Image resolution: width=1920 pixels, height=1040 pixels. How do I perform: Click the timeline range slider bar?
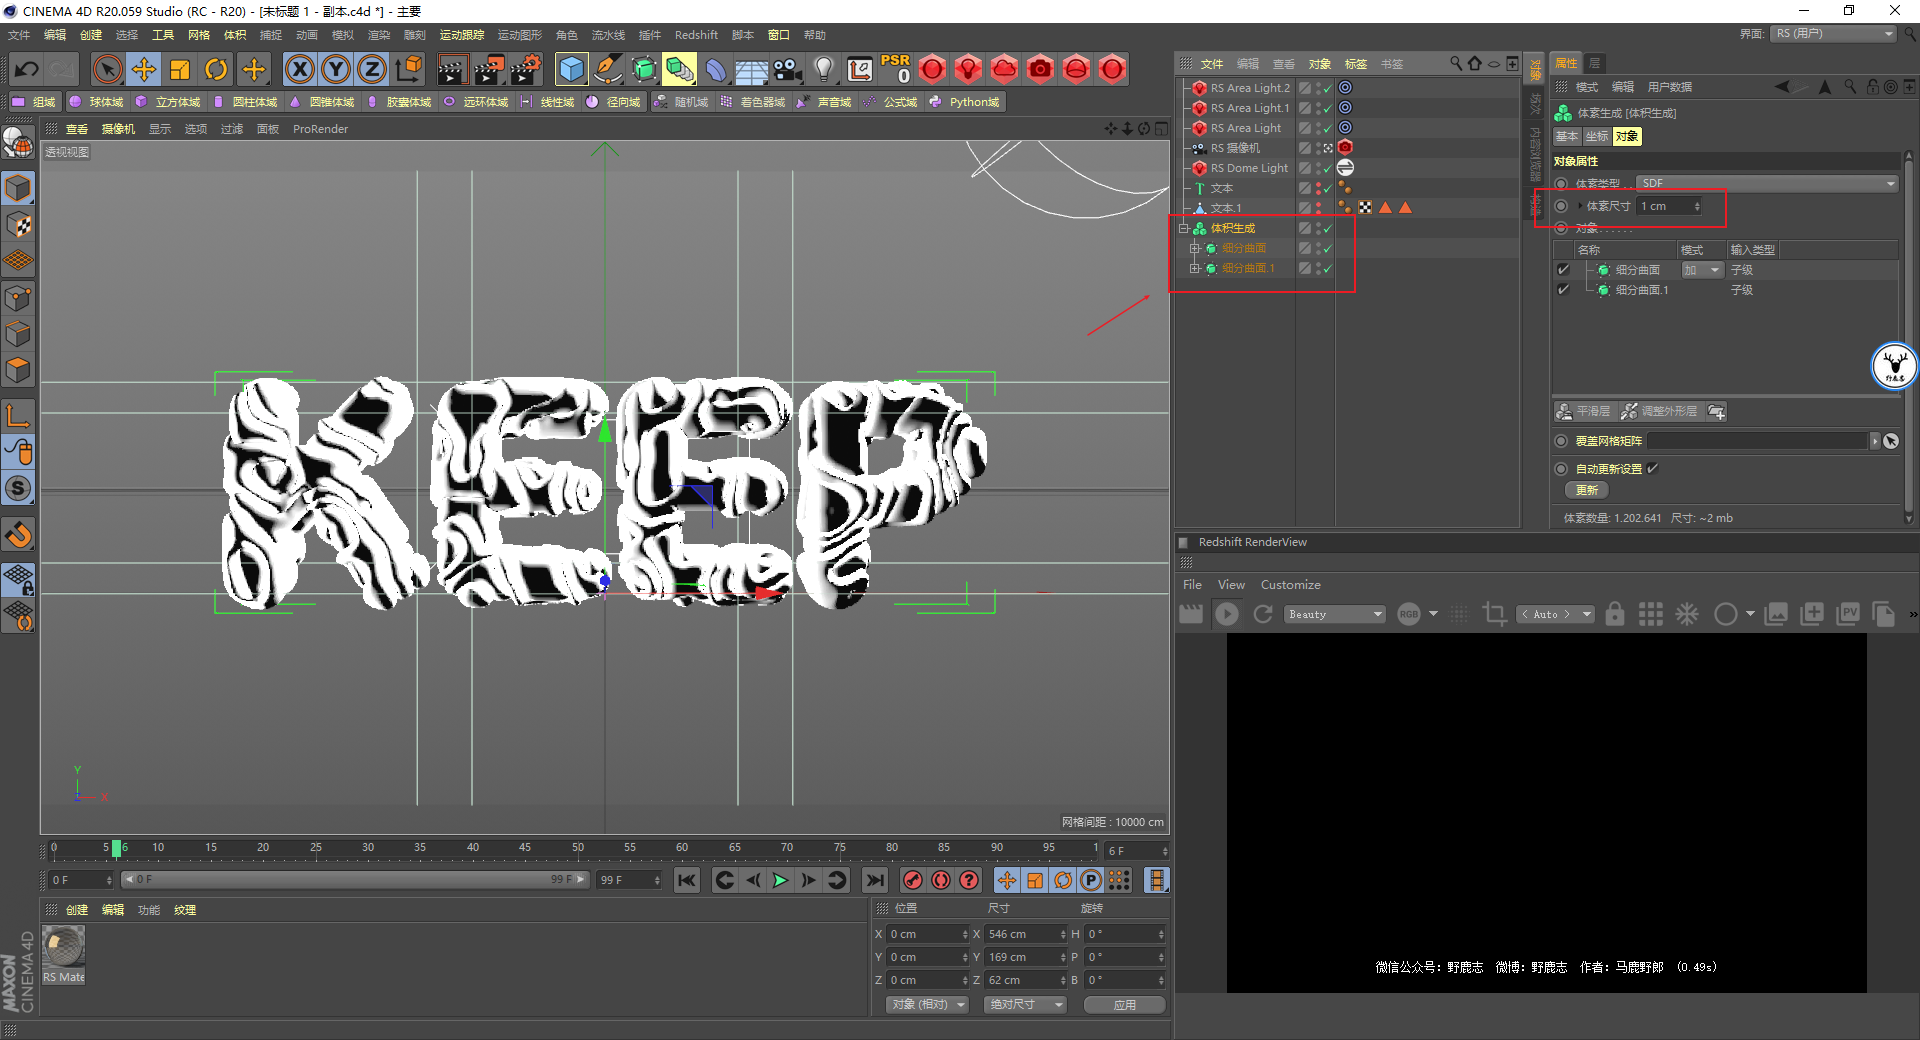(355, 880)
